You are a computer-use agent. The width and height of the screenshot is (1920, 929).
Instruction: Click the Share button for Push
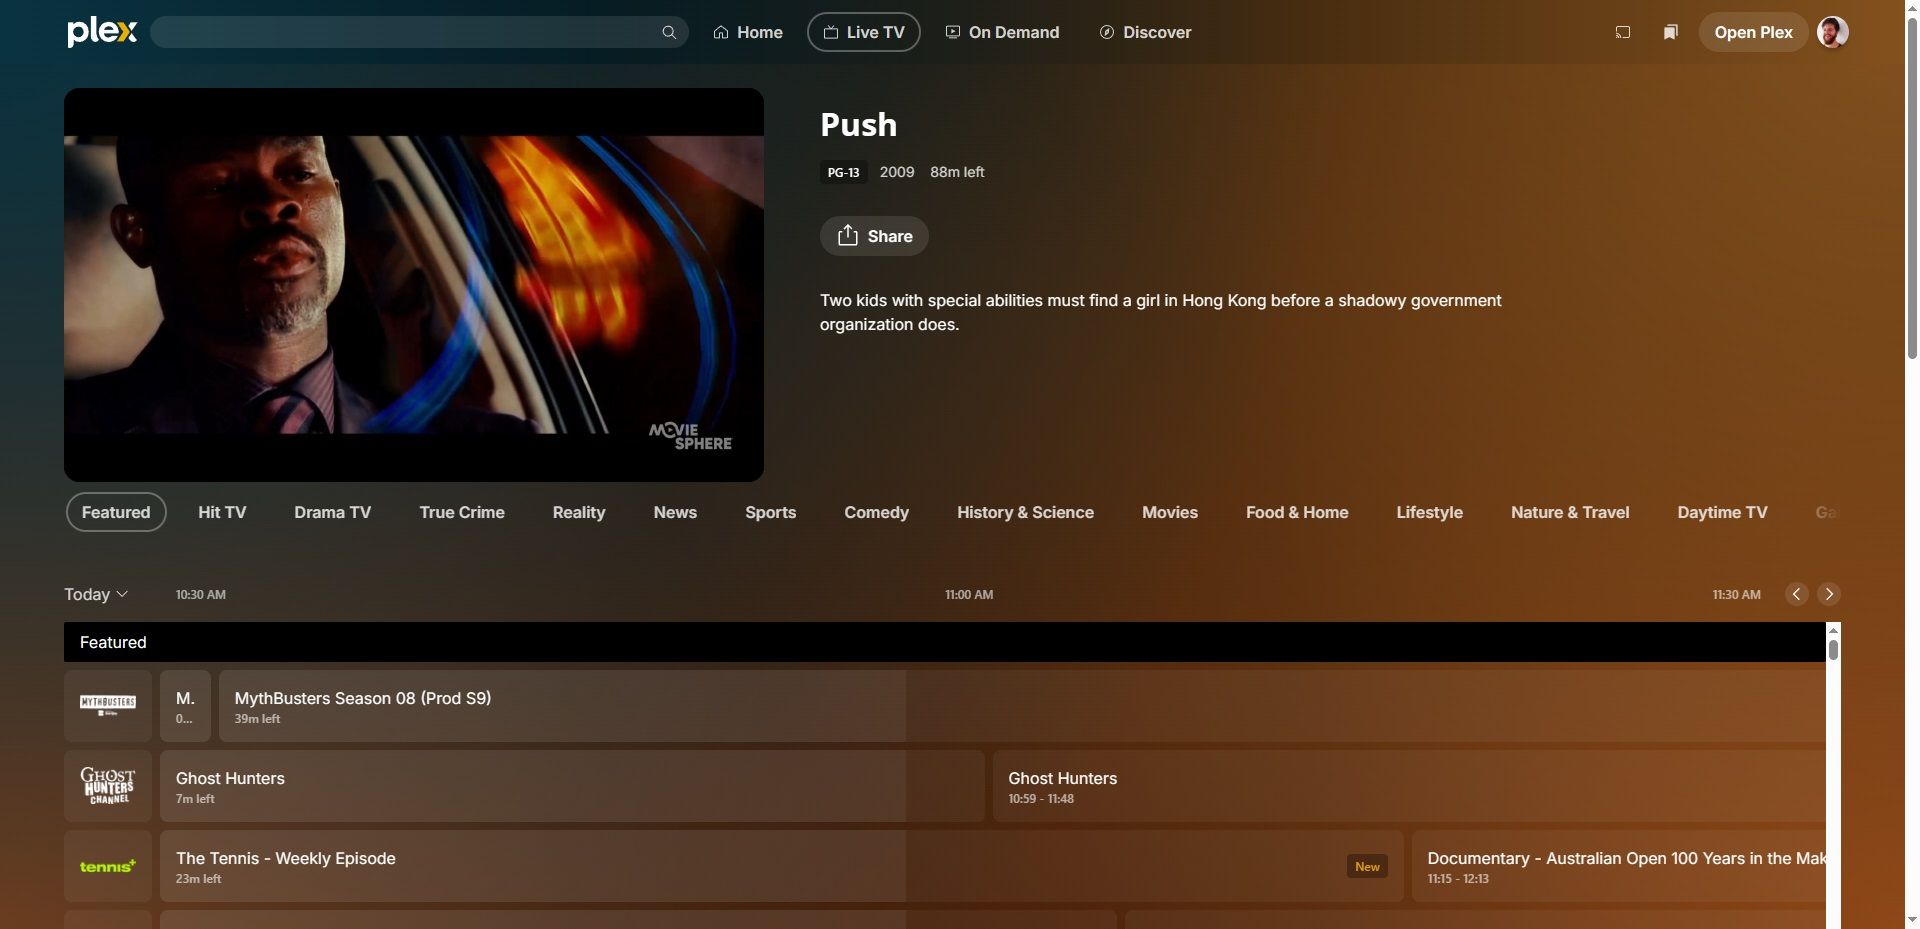click(874, 236)
